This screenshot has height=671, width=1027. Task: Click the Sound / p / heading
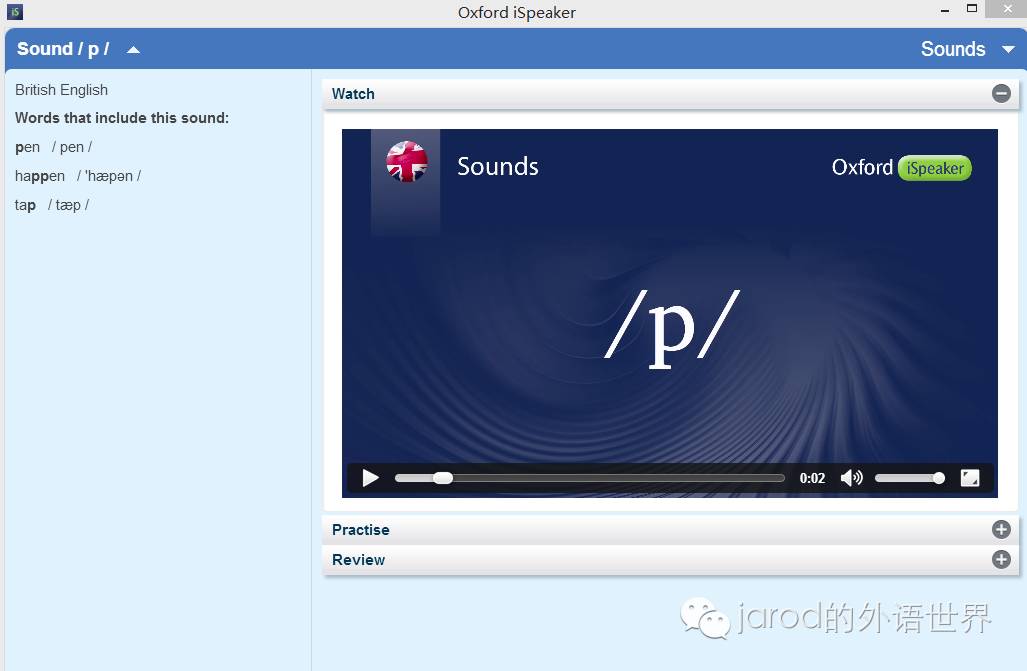point(63,49)
